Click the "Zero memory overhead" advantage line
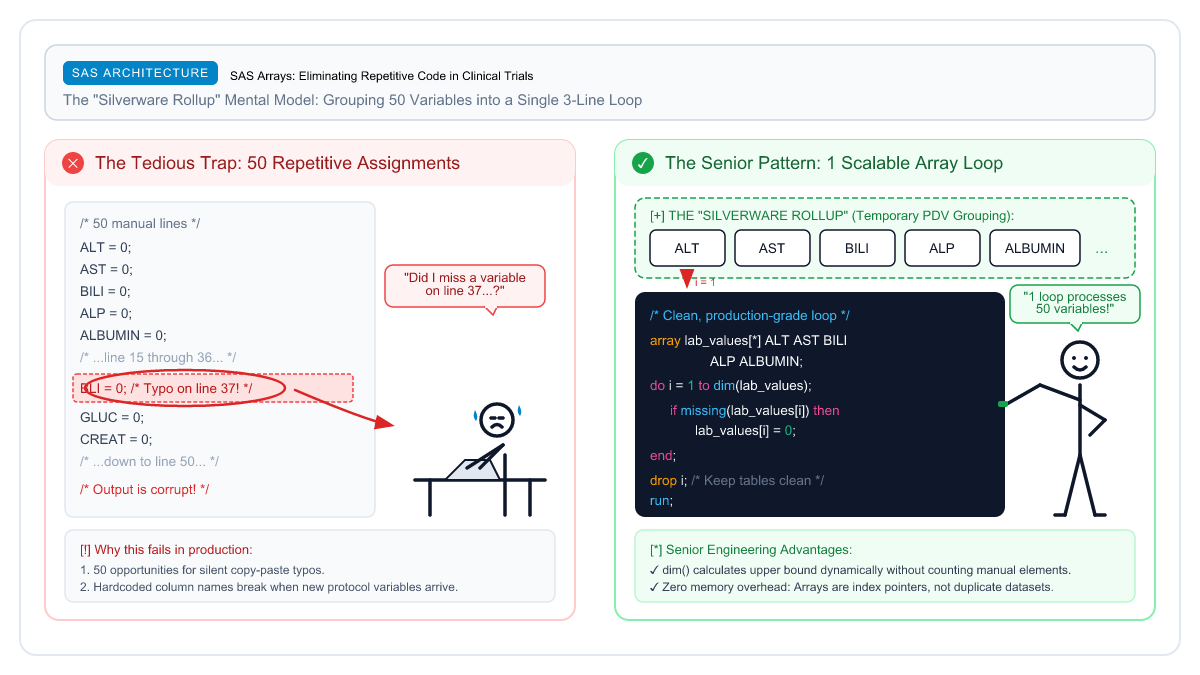 click(851, 587)
